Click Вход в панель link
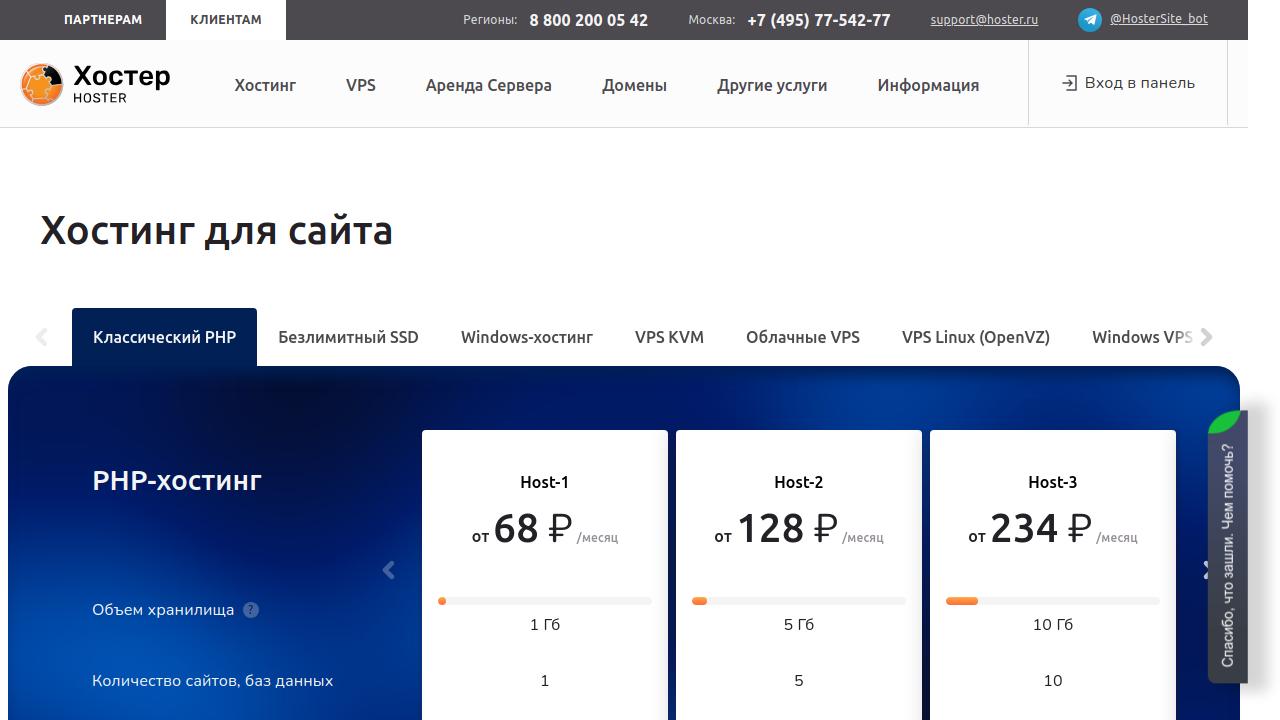This screenshot has height=720, width=1280. click(x=1128, y=83)
